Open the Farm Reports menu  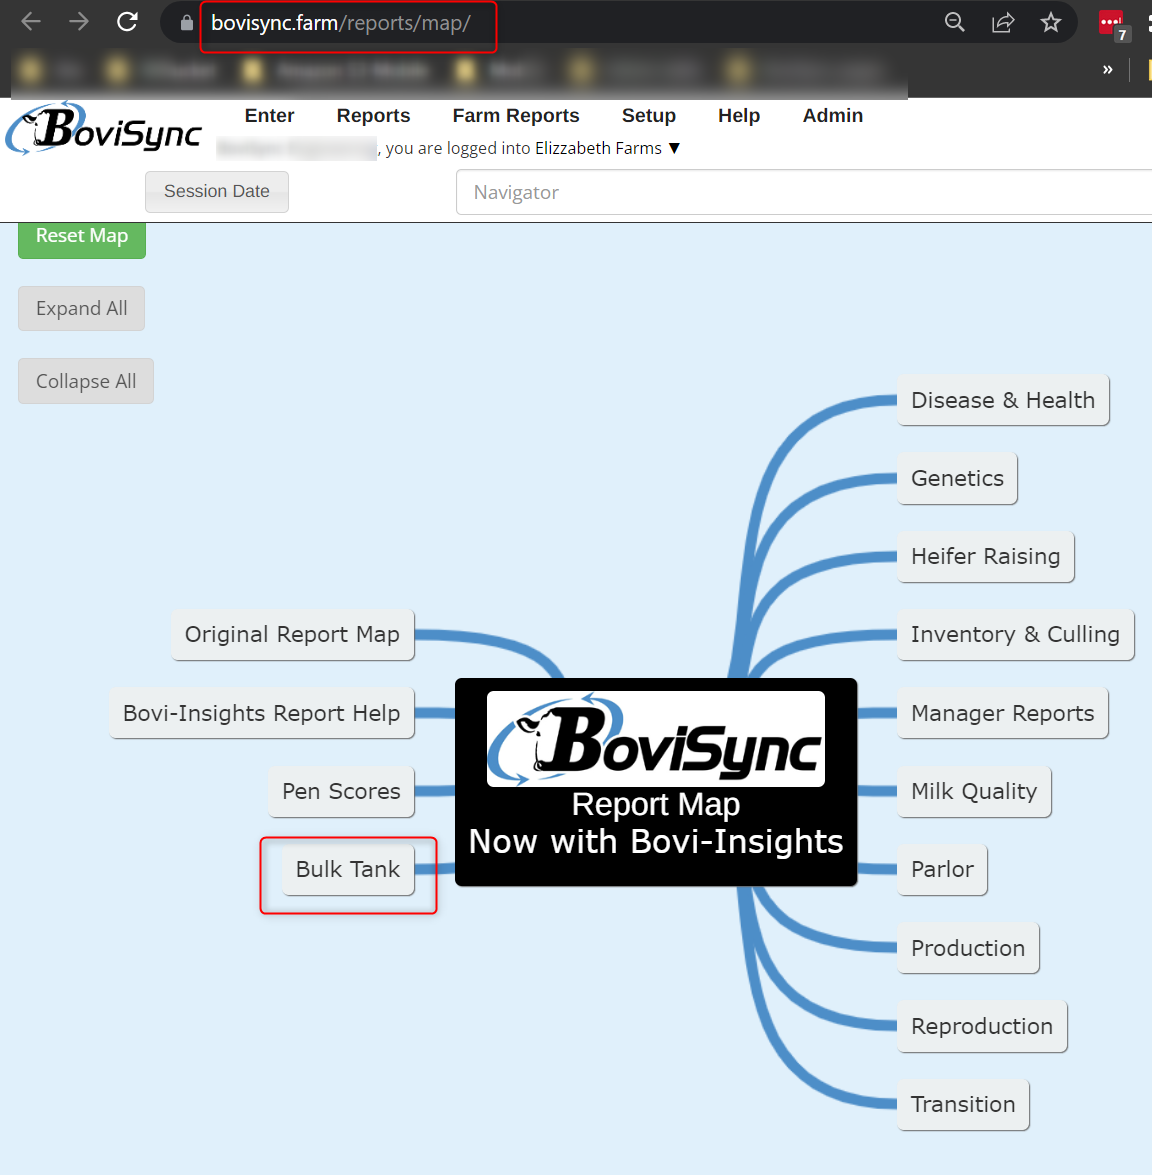click(x=516, y=115)
